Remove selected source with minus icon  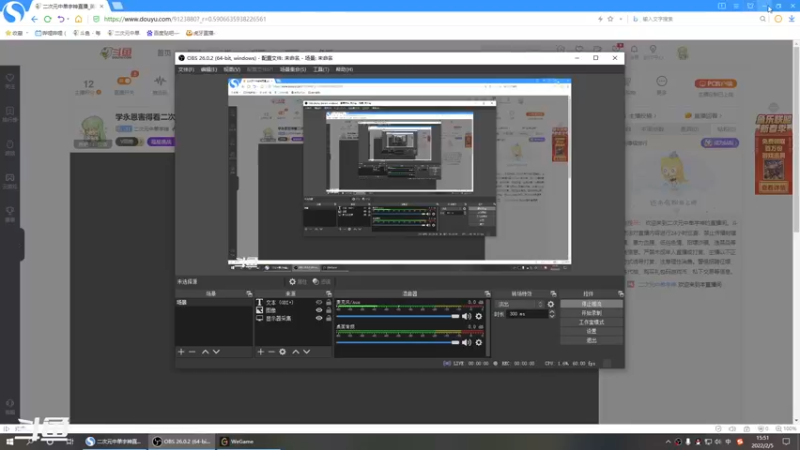pyautogui.click(x=271, y=352)
